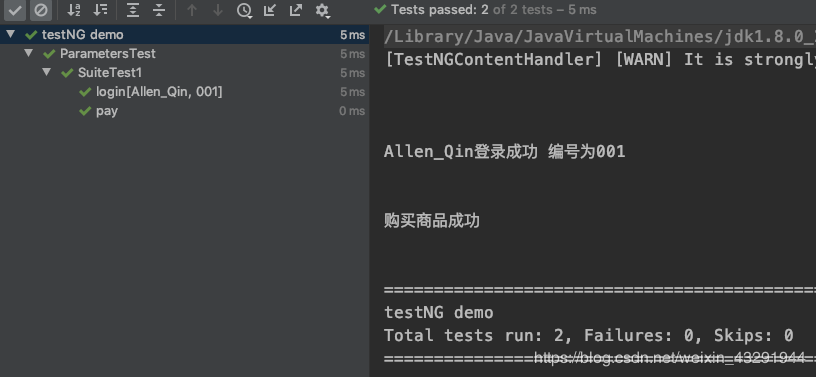Select ParametersTest in the test tree
This screenshot has width=816, height=377.
[108, 54]
